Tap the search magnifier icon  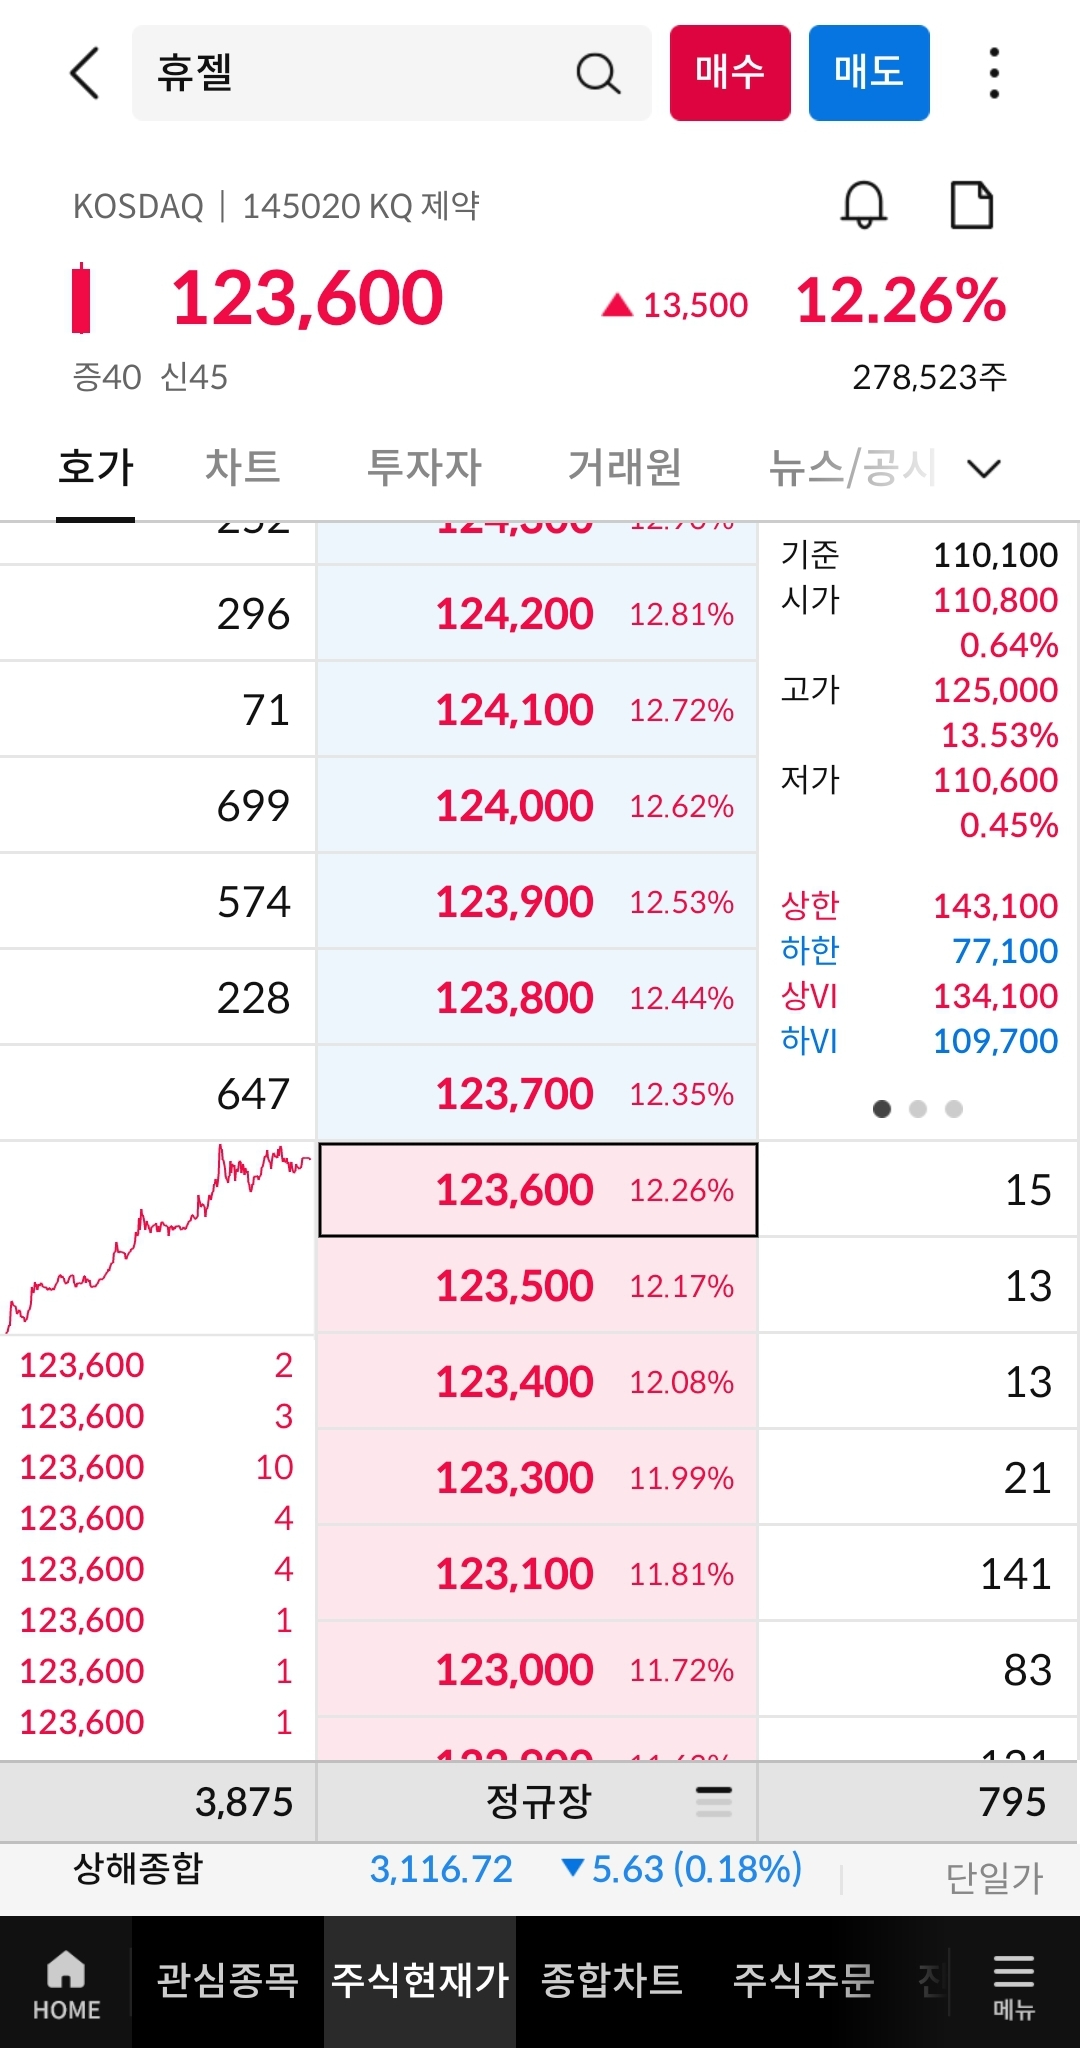(x=597, y=73)
